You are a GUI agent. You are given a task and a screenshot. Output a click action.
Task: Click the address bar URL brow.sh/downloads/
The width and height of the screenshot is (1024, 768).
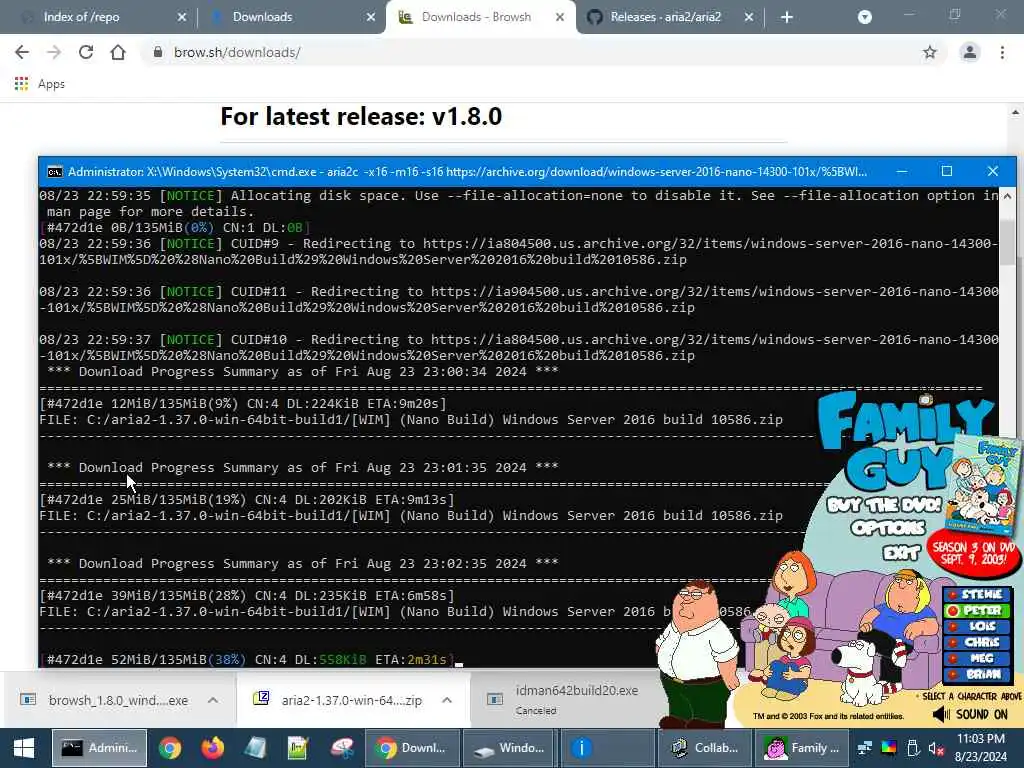coord(237,52)
